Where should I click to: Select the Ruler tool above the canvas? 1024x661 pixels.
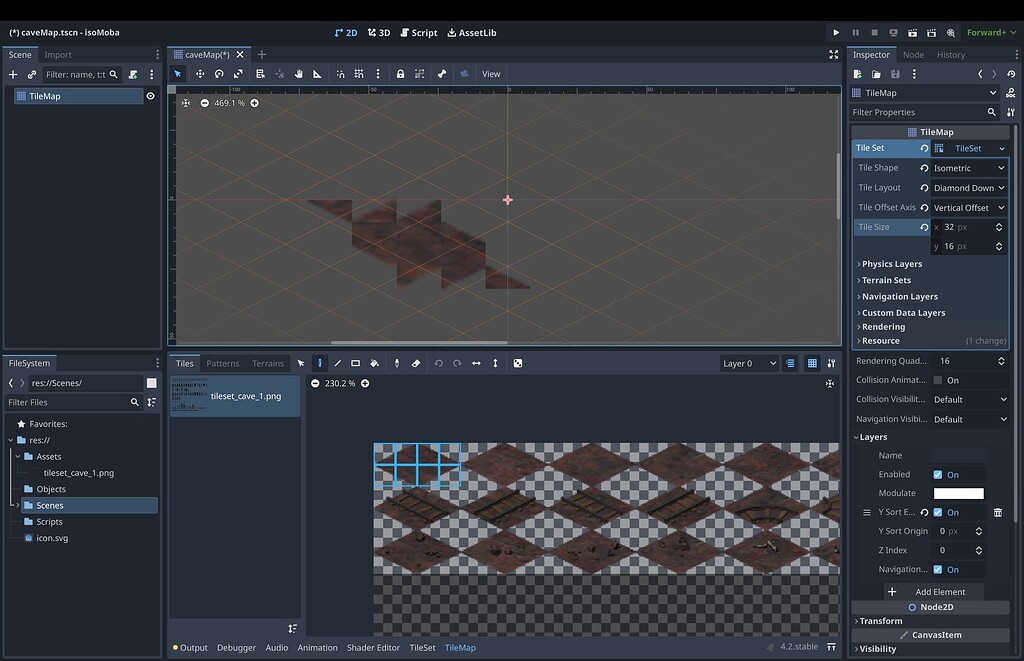coord(316,74)
